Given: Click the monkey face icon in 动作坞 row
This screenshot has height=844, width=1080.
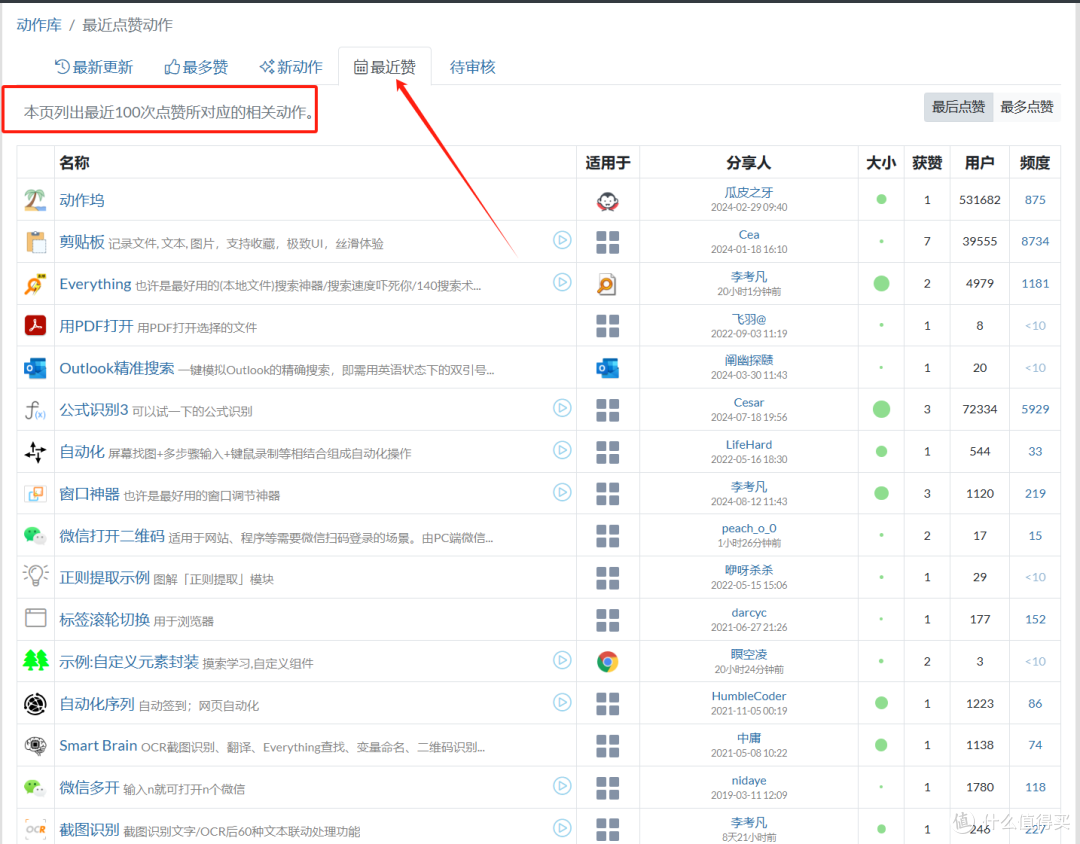Looking at the screenshot, I should 608,200.
